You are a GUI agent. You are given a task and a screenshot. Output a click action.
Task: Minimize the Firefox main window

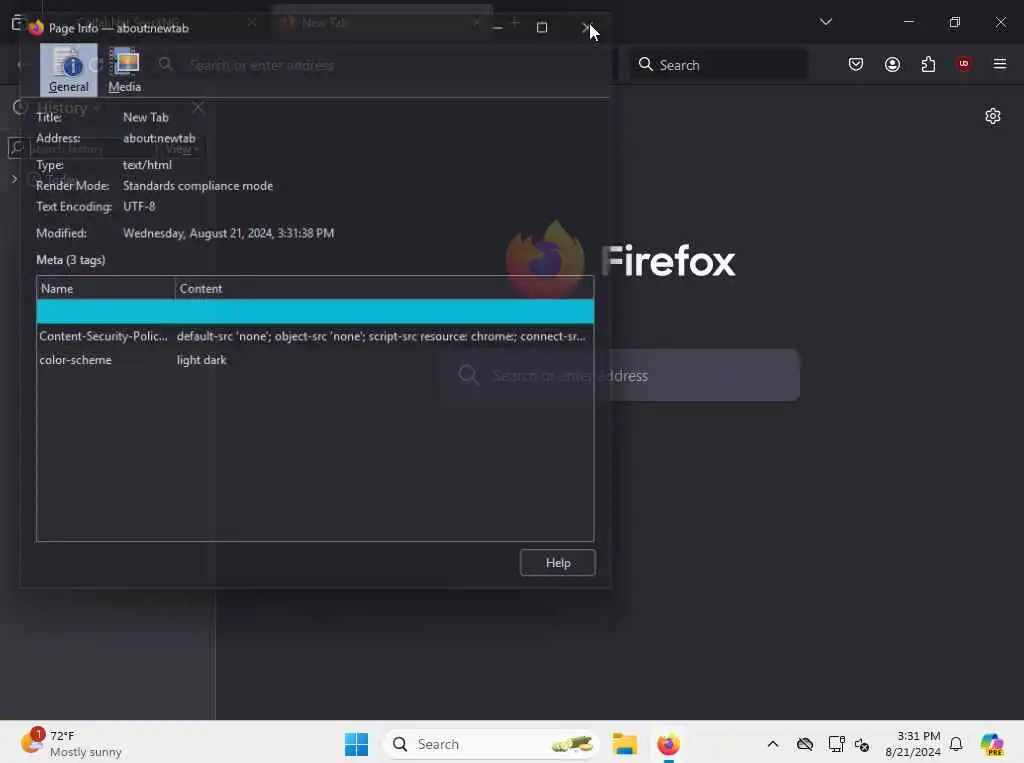(908, 22)
